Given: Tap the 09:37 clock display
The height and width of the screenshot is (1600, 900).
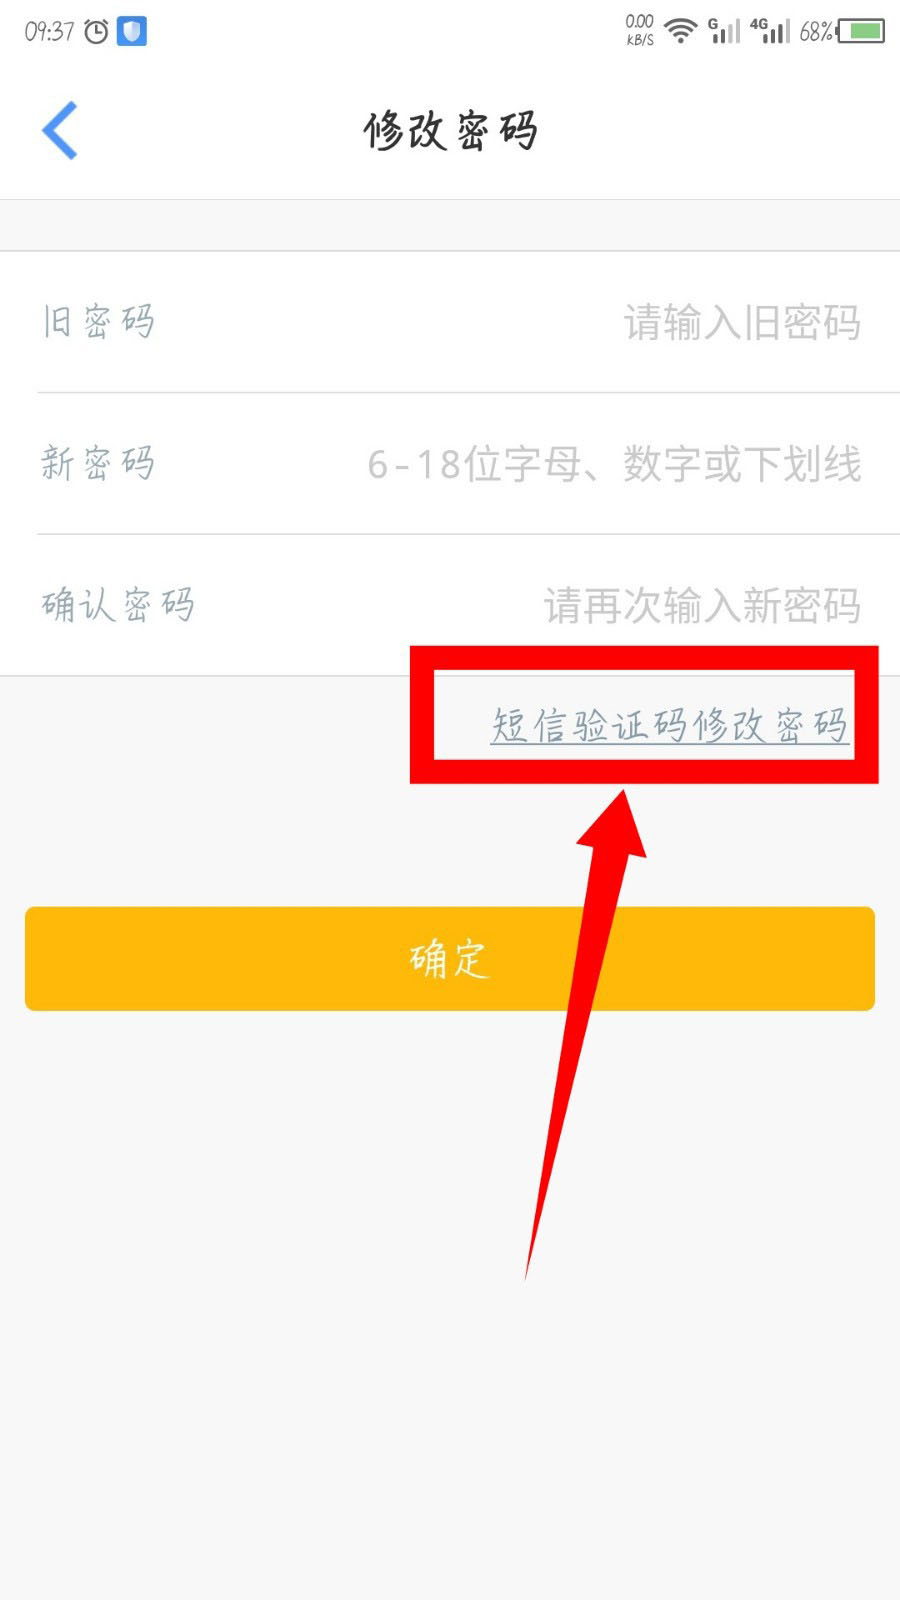Looking at the screenshot, I should coord(49,32).
